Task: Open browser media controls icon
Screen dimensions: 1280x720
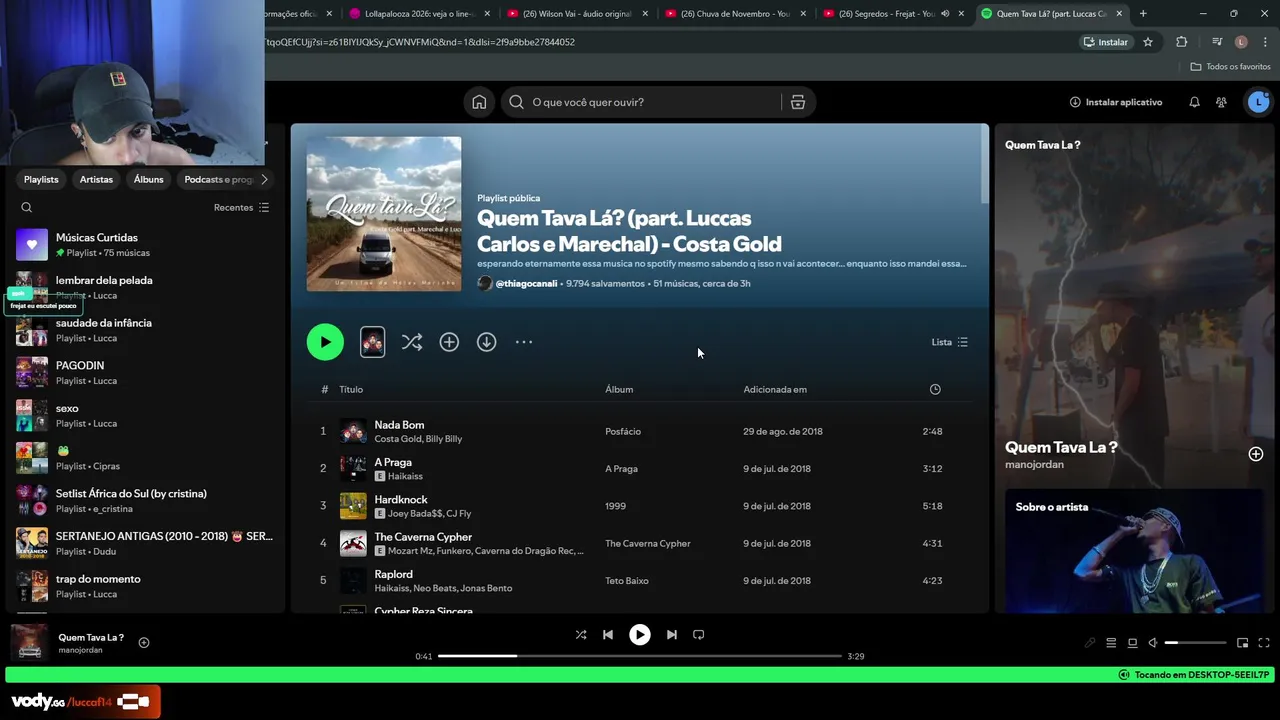Action: [x=1217, y=42]
